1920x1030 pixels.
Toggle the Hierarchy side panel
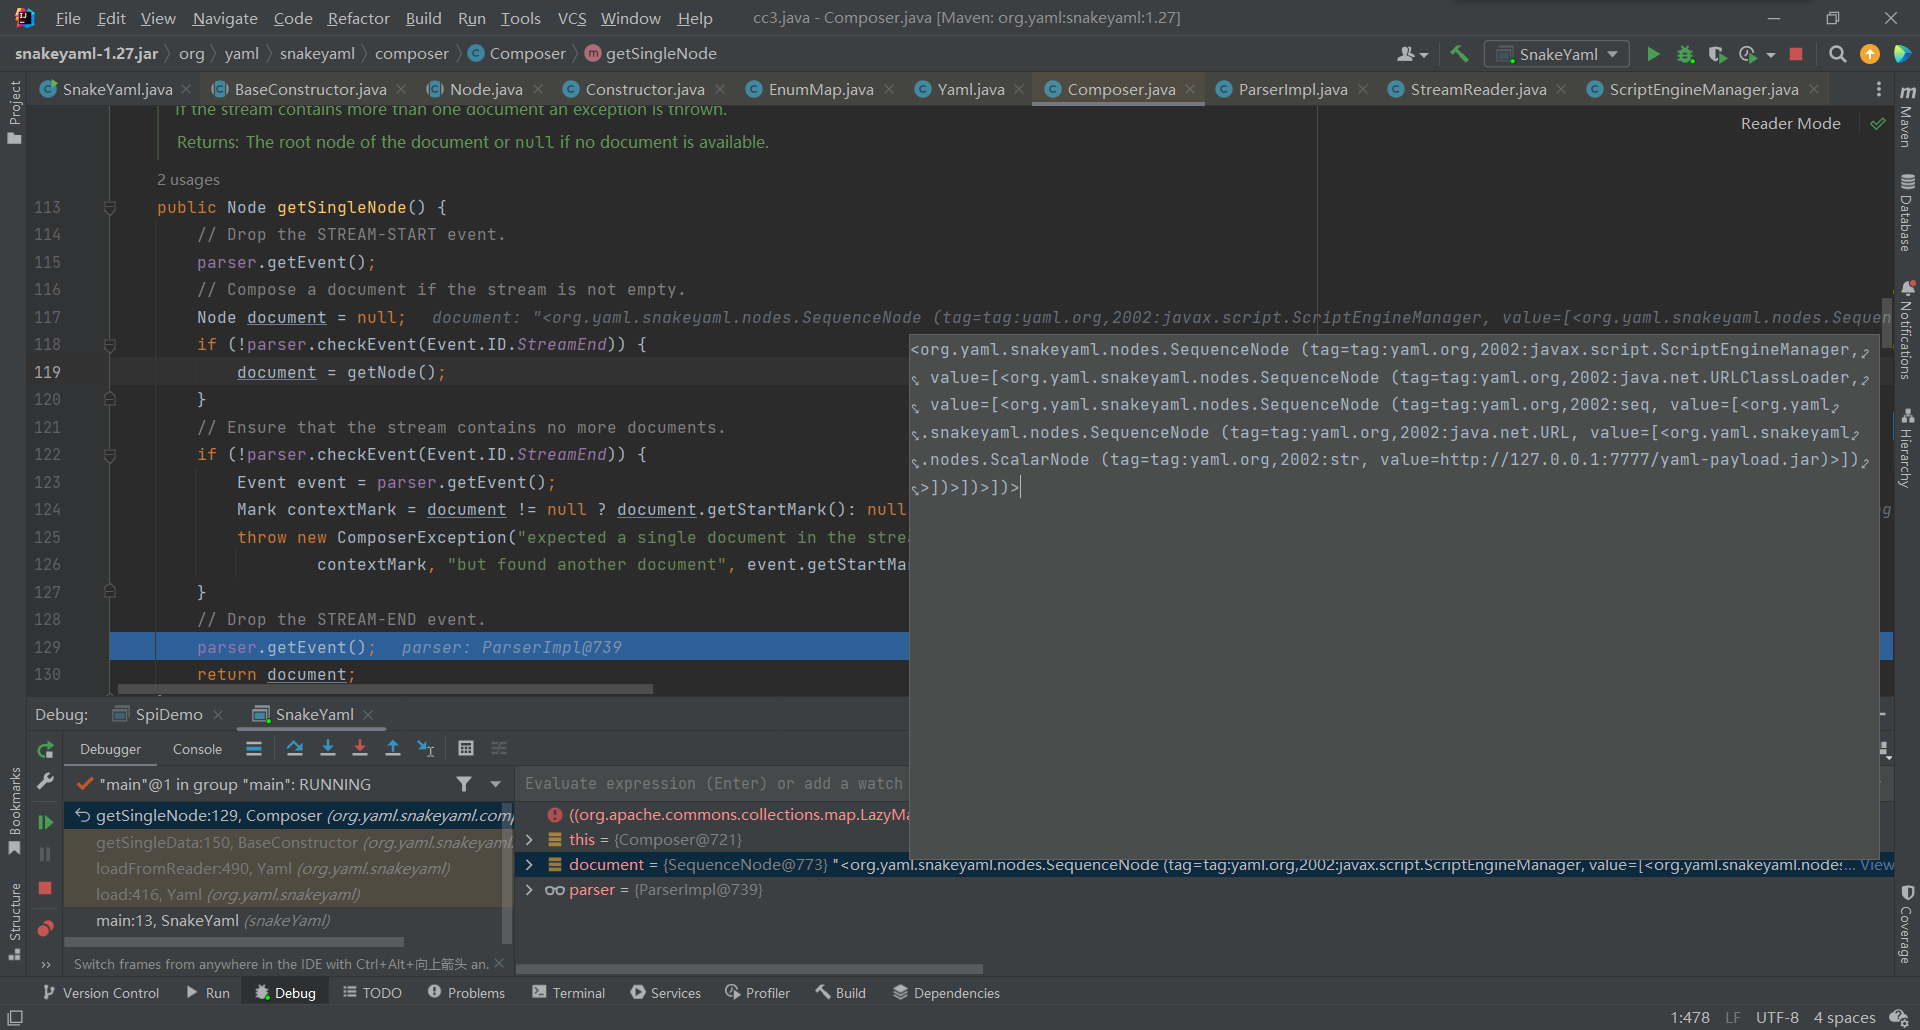[1907, 448]
